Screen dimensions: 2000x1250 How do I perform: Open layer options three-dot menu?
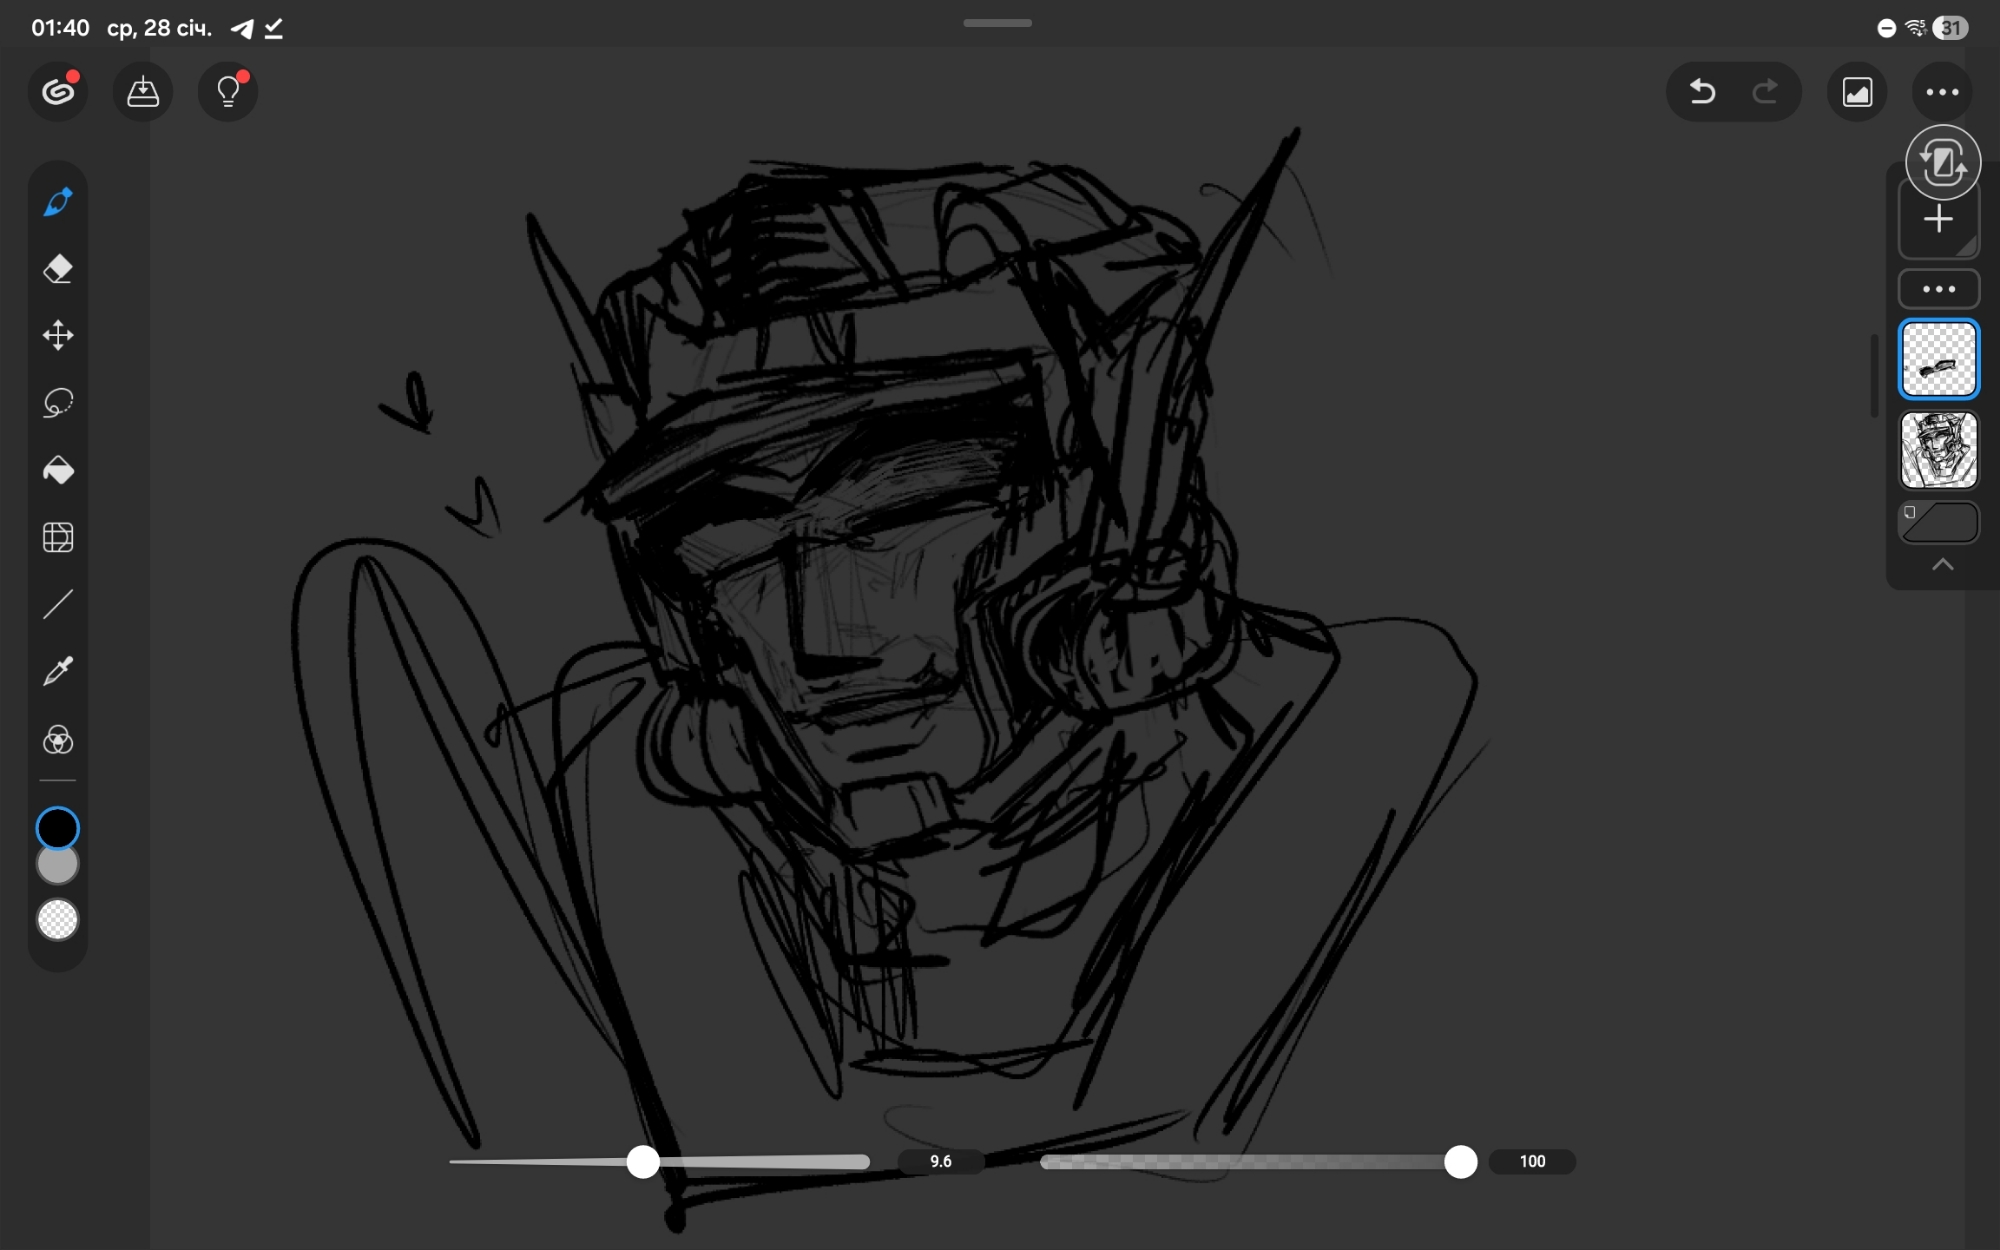click(1939, 289)
